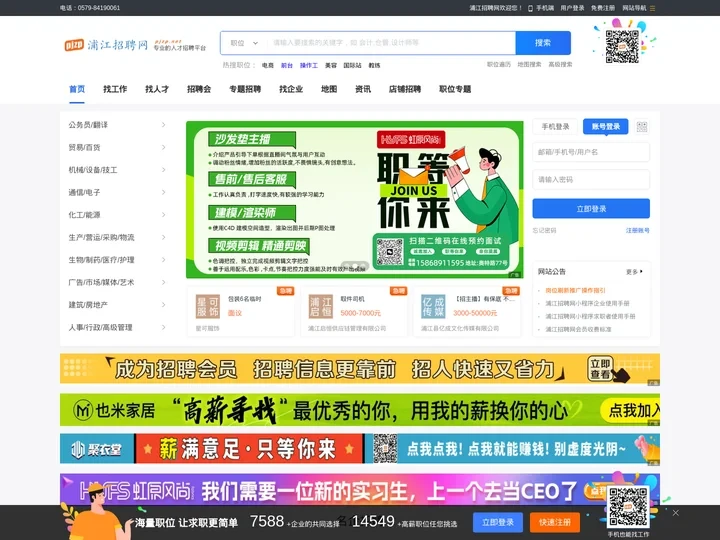Click the 虹原风尚 intern recruitment banner

click(x=360, y=489)
